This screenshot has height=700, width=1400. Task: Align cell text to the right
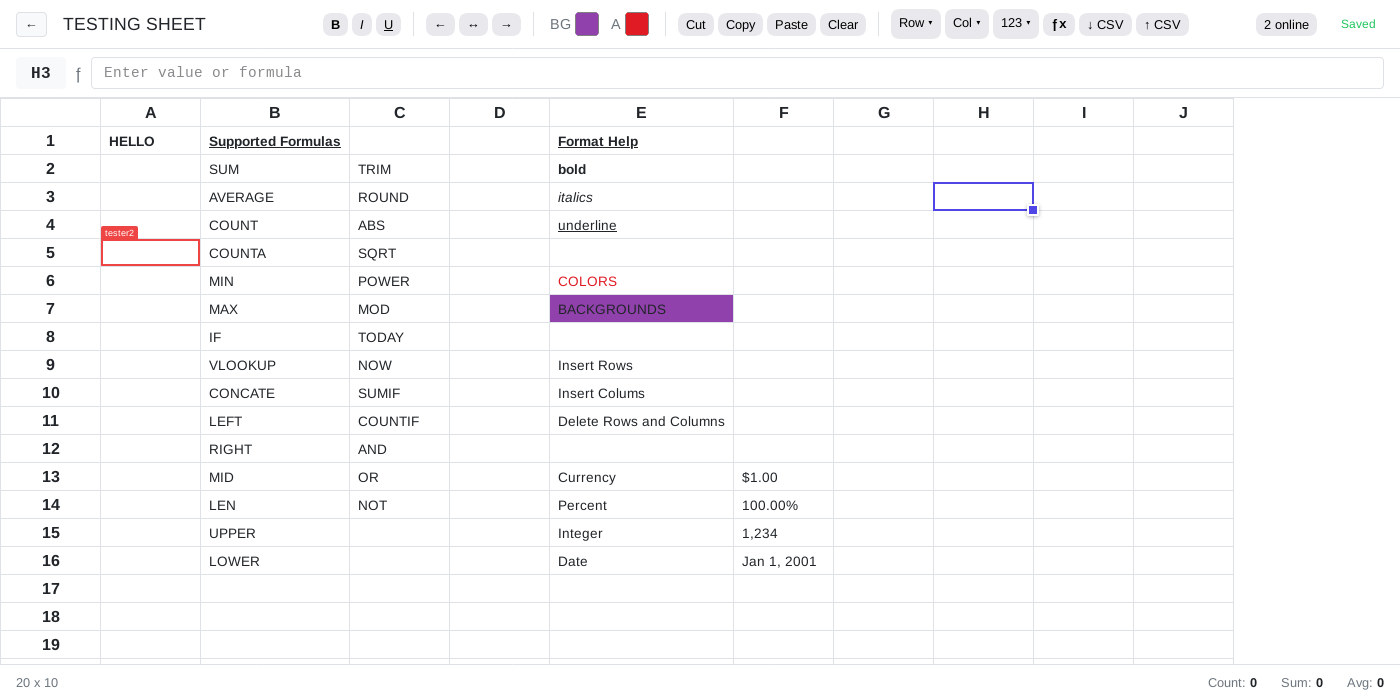(506, 24)
